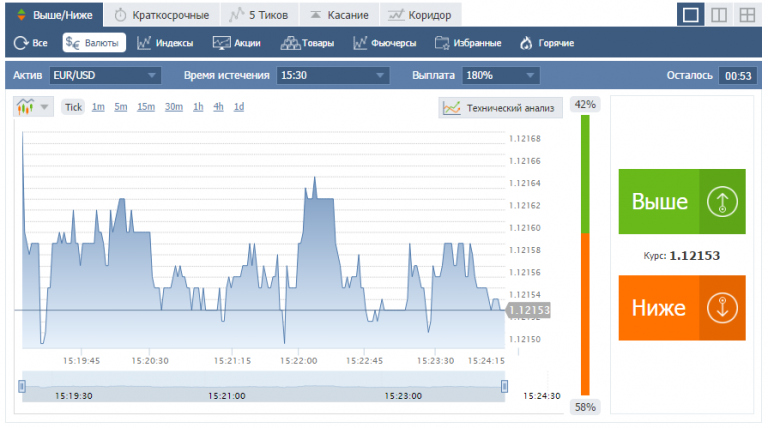Select the 5m chart interval
Image resolution: width=768 pixels, height=428 pixels.
(x=120, y=107)
